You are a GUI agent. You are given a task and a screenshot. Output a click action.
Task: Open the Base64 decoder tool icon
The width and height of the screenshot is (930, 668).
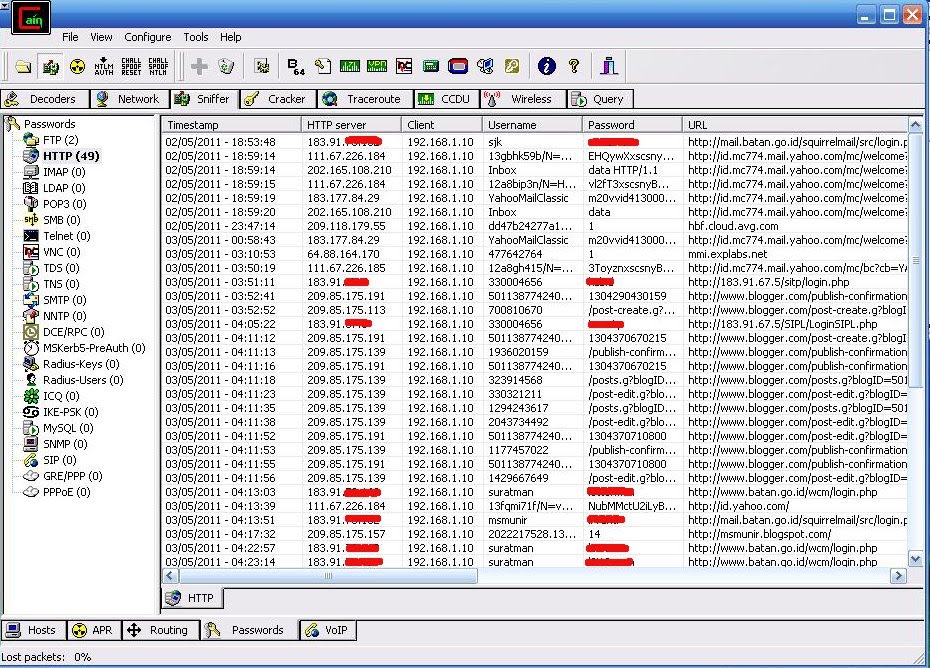pos(296,67)
